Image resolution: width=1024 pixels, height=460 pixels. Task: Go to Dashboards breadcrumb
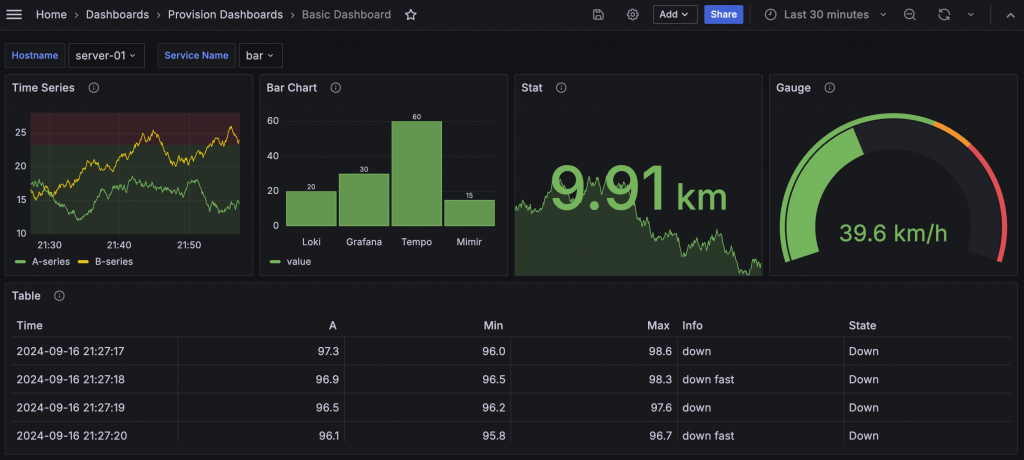[x=118, y=14]
